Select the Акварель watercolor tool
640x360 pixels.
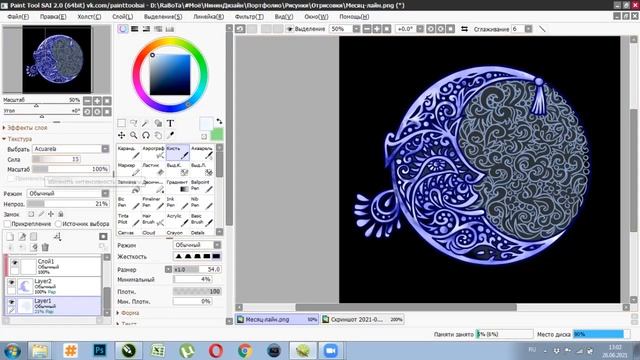click(x=202, y=152)
